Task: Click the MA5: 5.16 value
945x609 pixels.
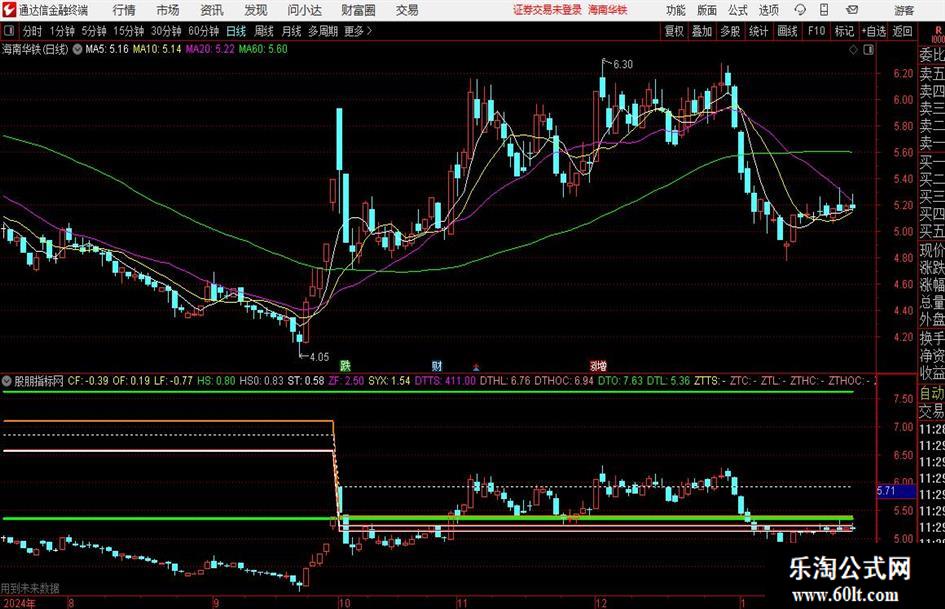Action: click(107, 49)
